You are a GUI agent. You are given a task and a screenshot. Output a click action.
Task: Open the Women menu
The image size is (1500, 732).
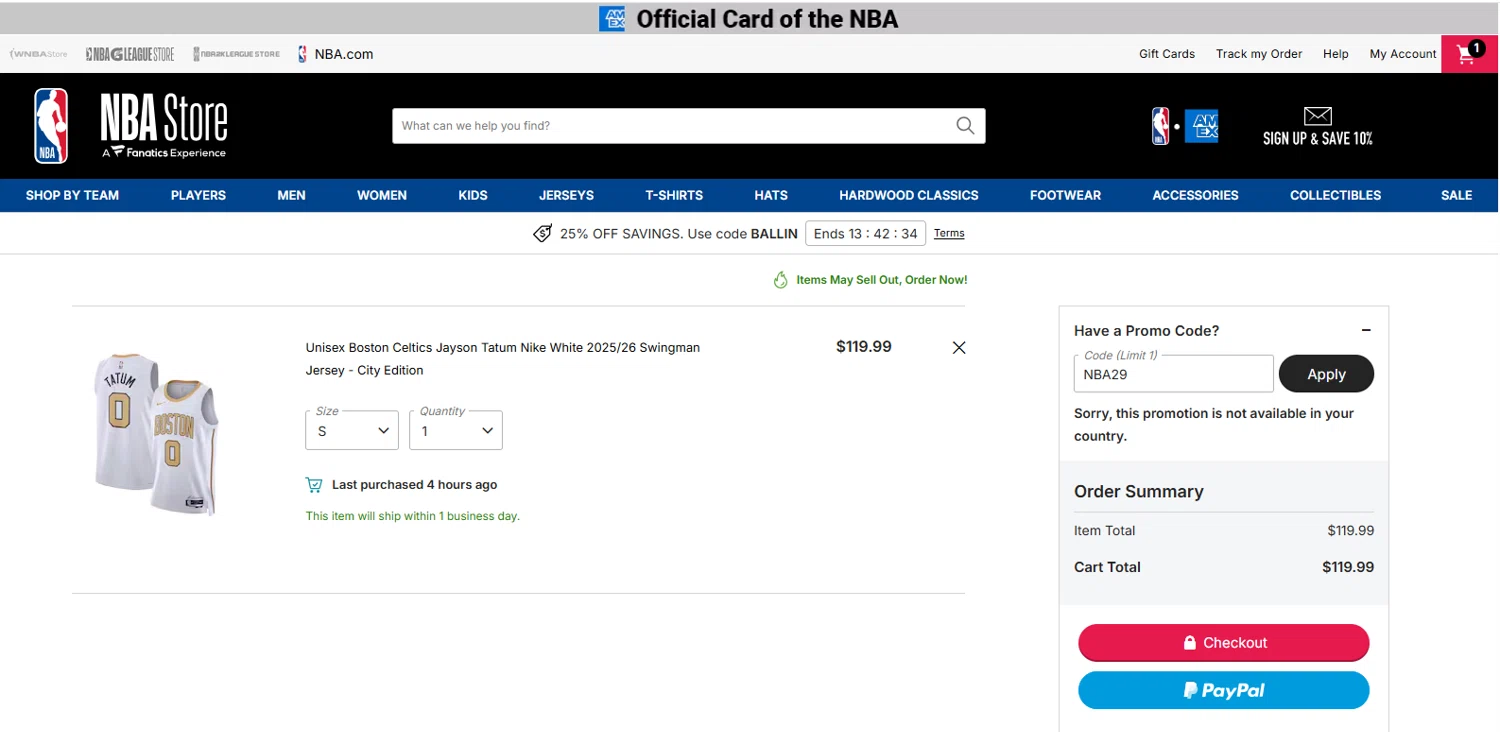382,195
